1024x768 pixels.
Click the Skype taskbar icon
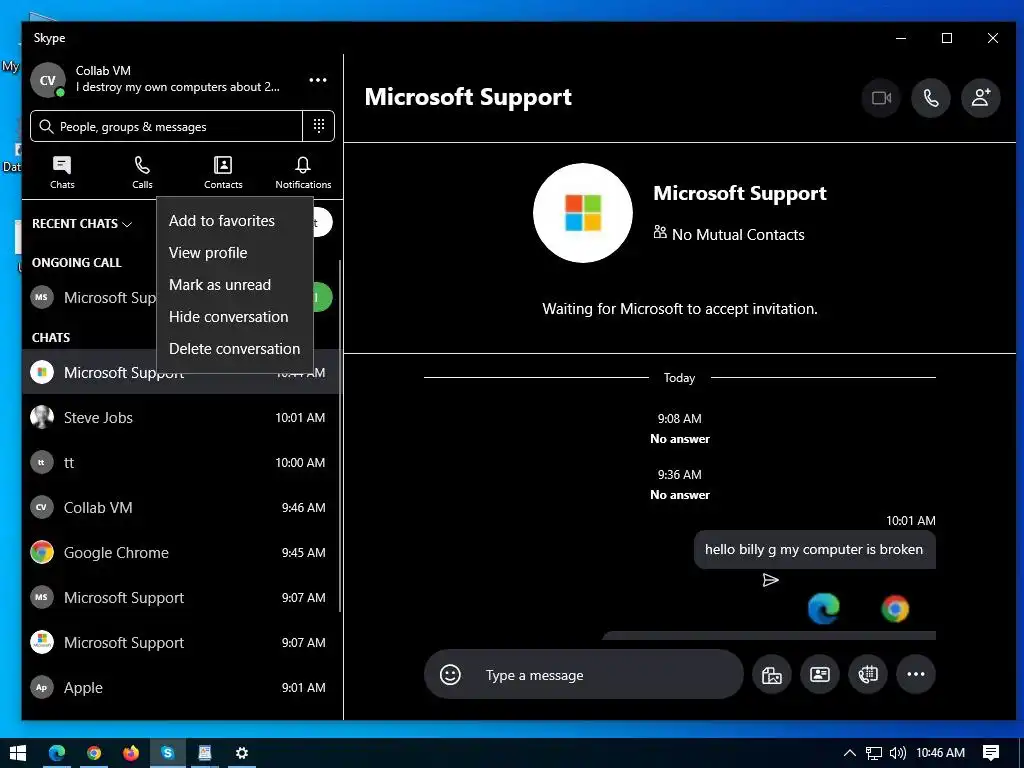tap(168, 753)
